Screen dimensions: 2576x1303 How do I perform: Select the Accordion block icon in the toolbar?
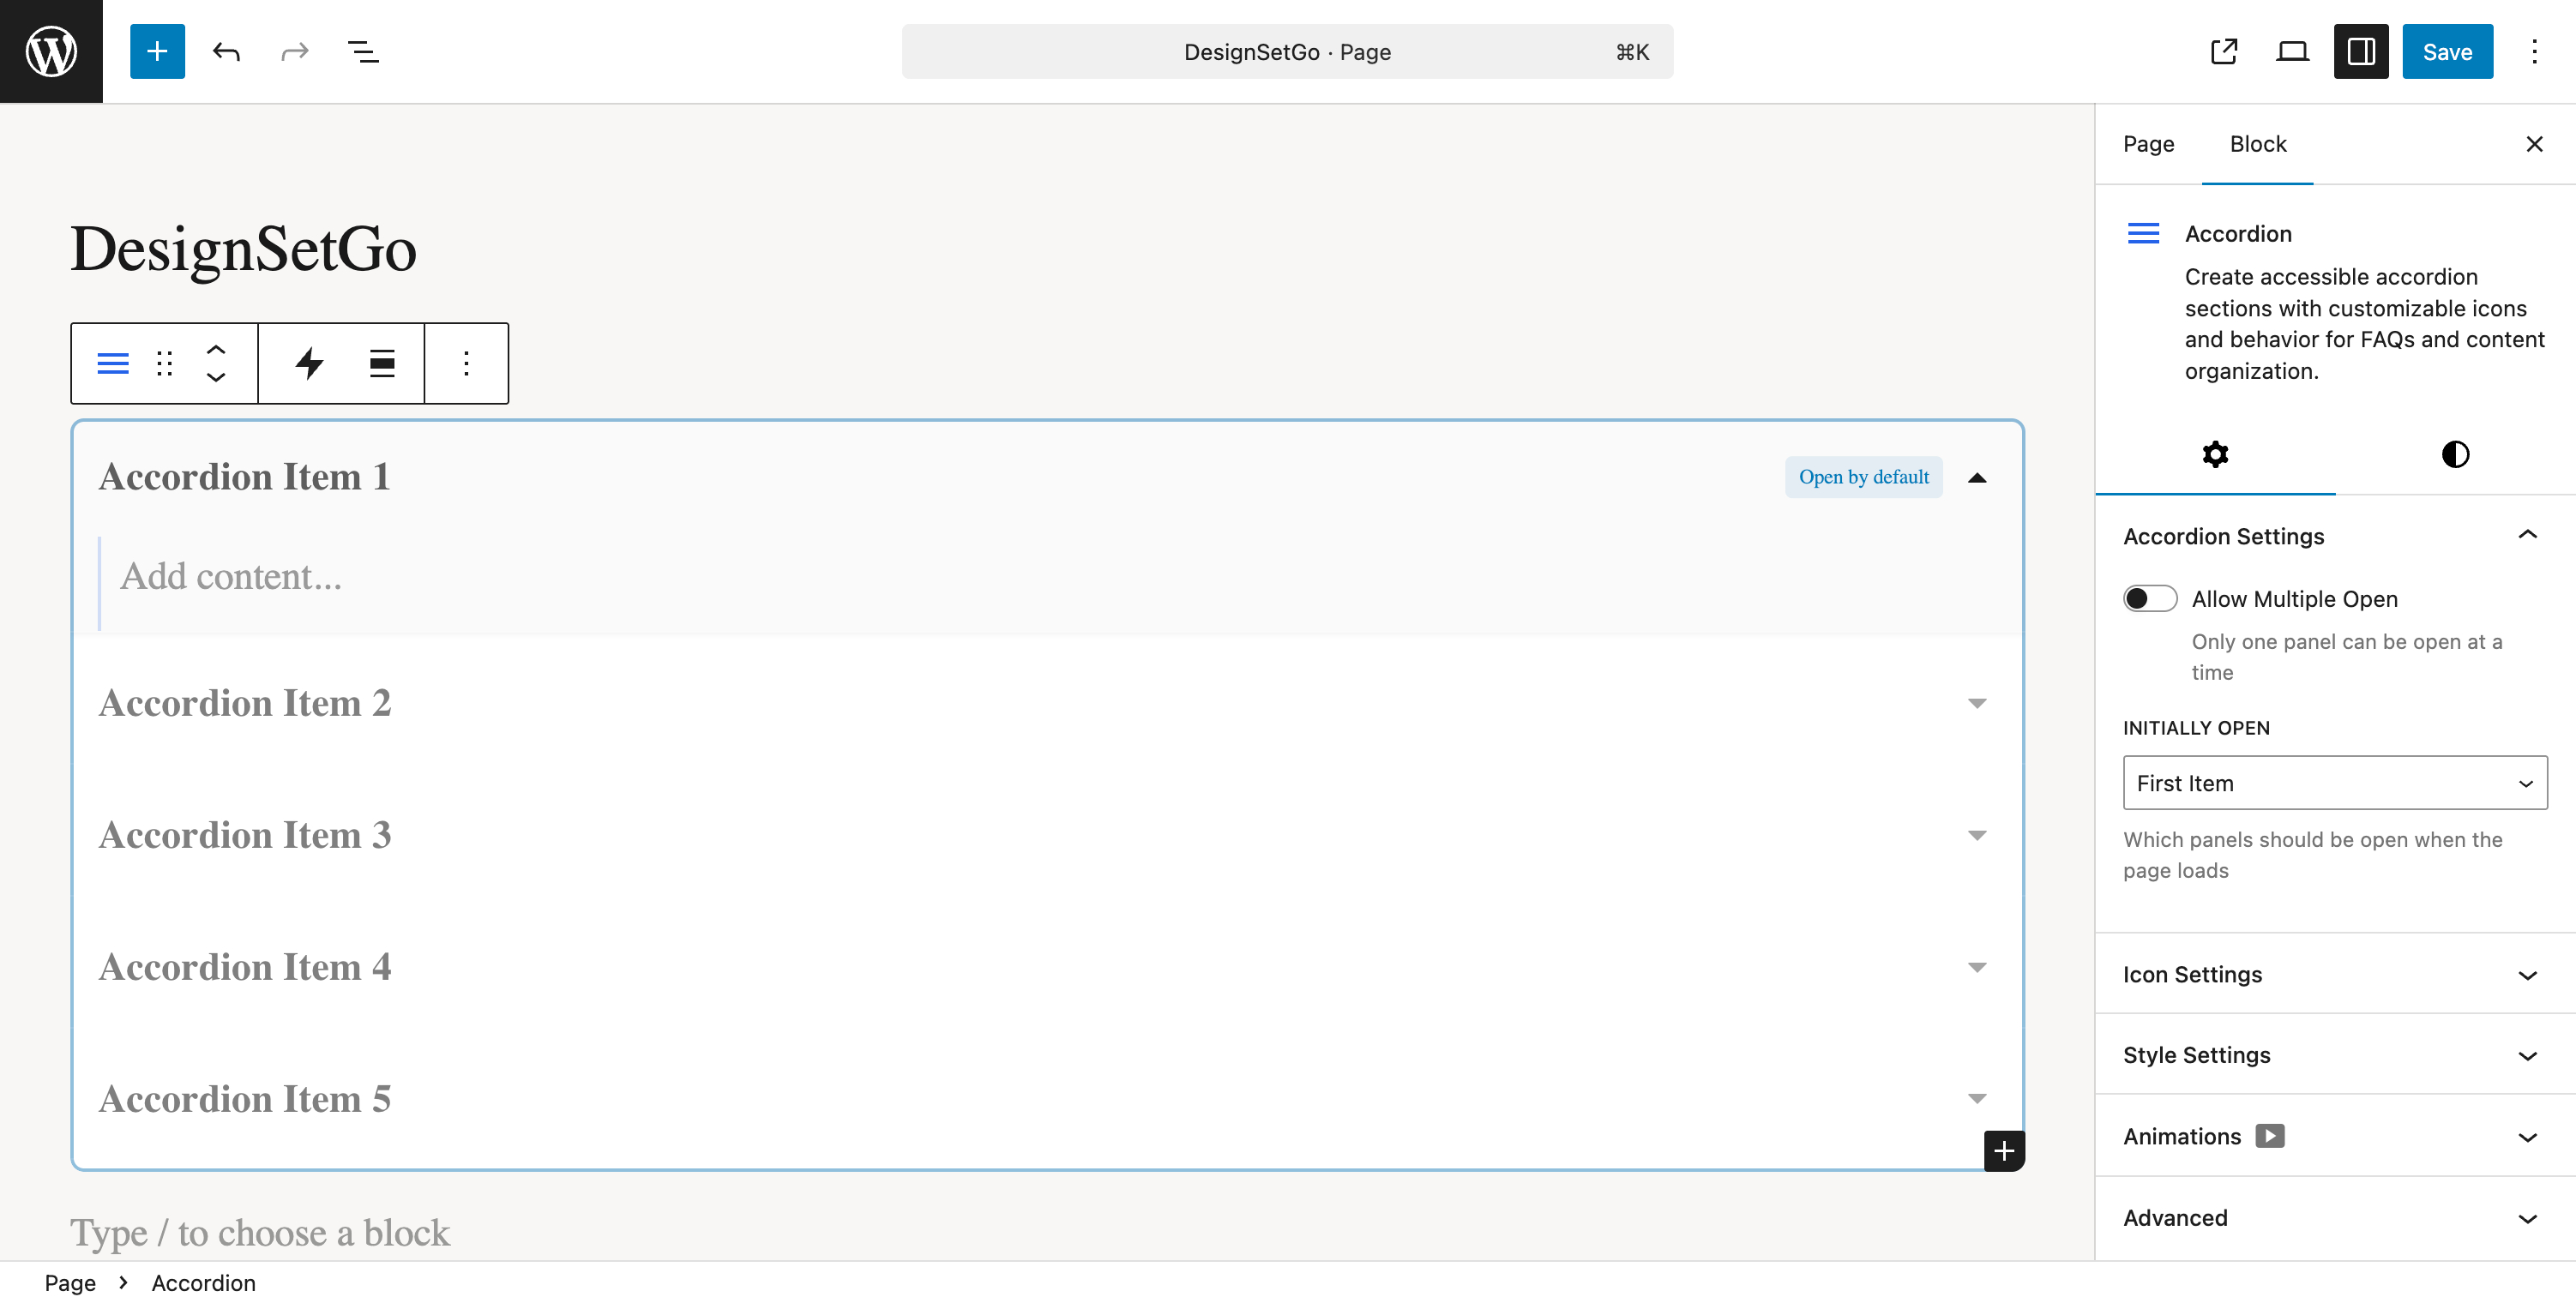click(112, 363)
